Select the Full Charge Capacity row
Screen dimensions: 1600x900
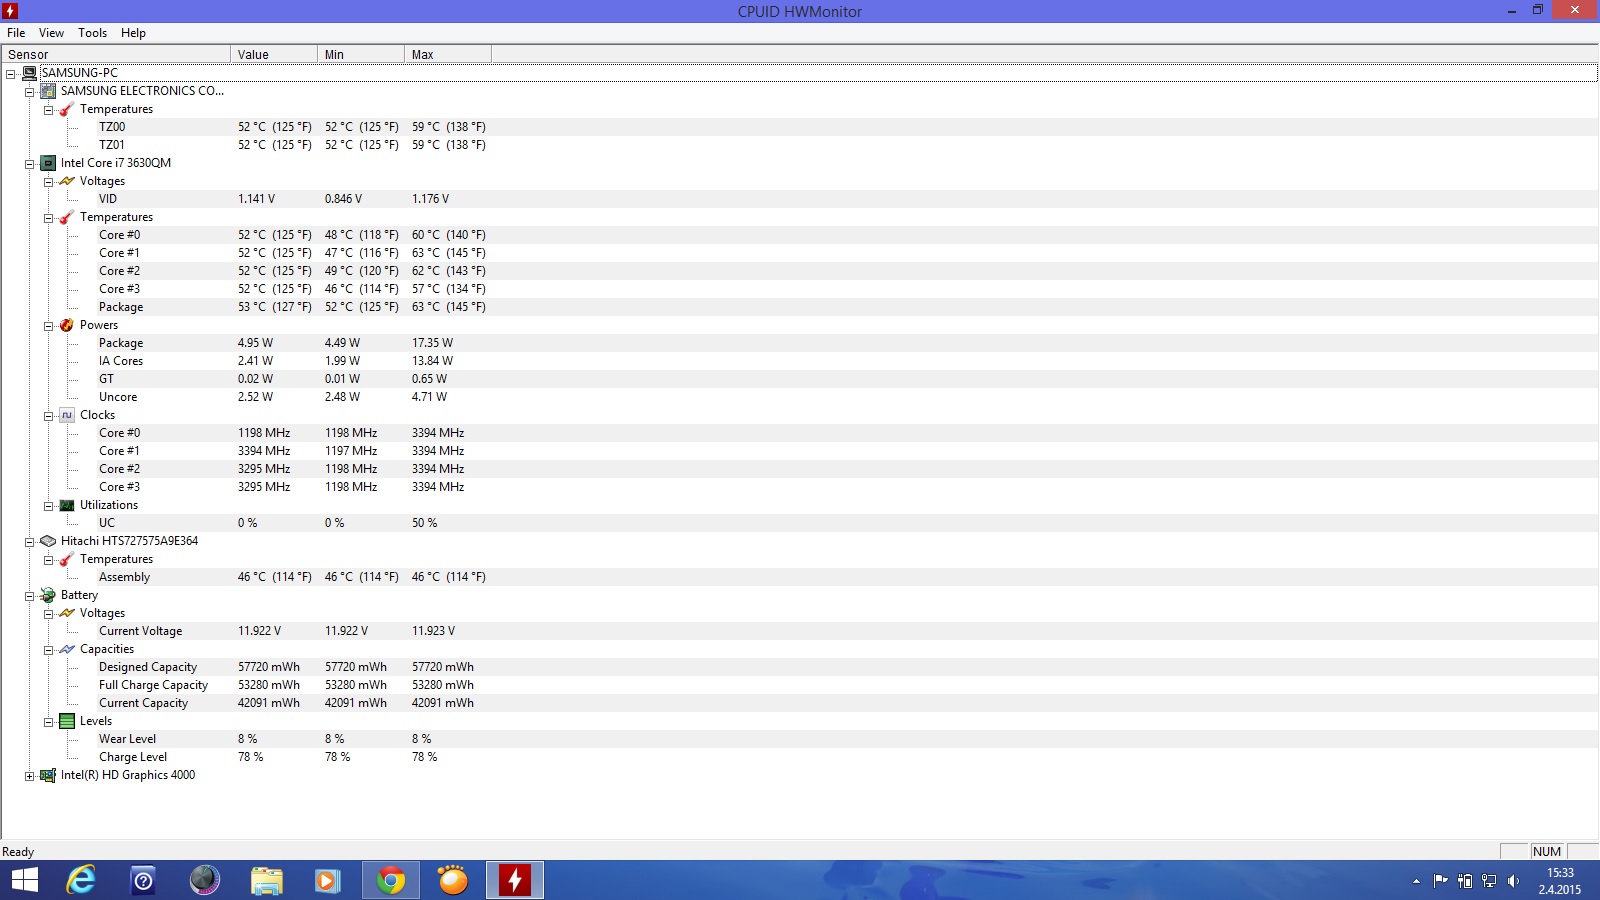click(x=798, y=685)
